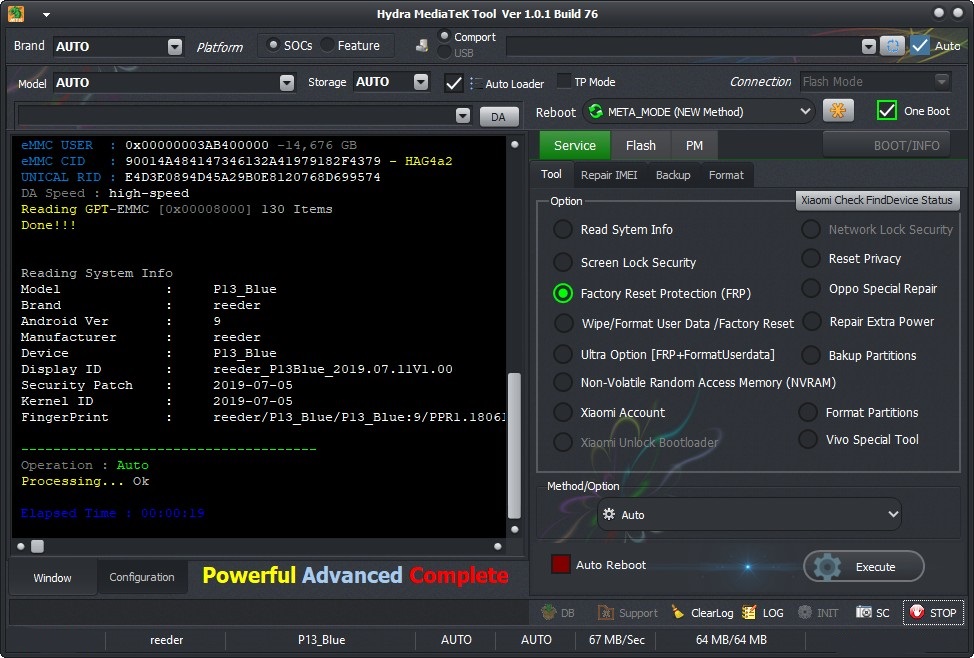Screen dimensions: 974x658
Task: Click the blue refresh ports icon
Action: 893,45
